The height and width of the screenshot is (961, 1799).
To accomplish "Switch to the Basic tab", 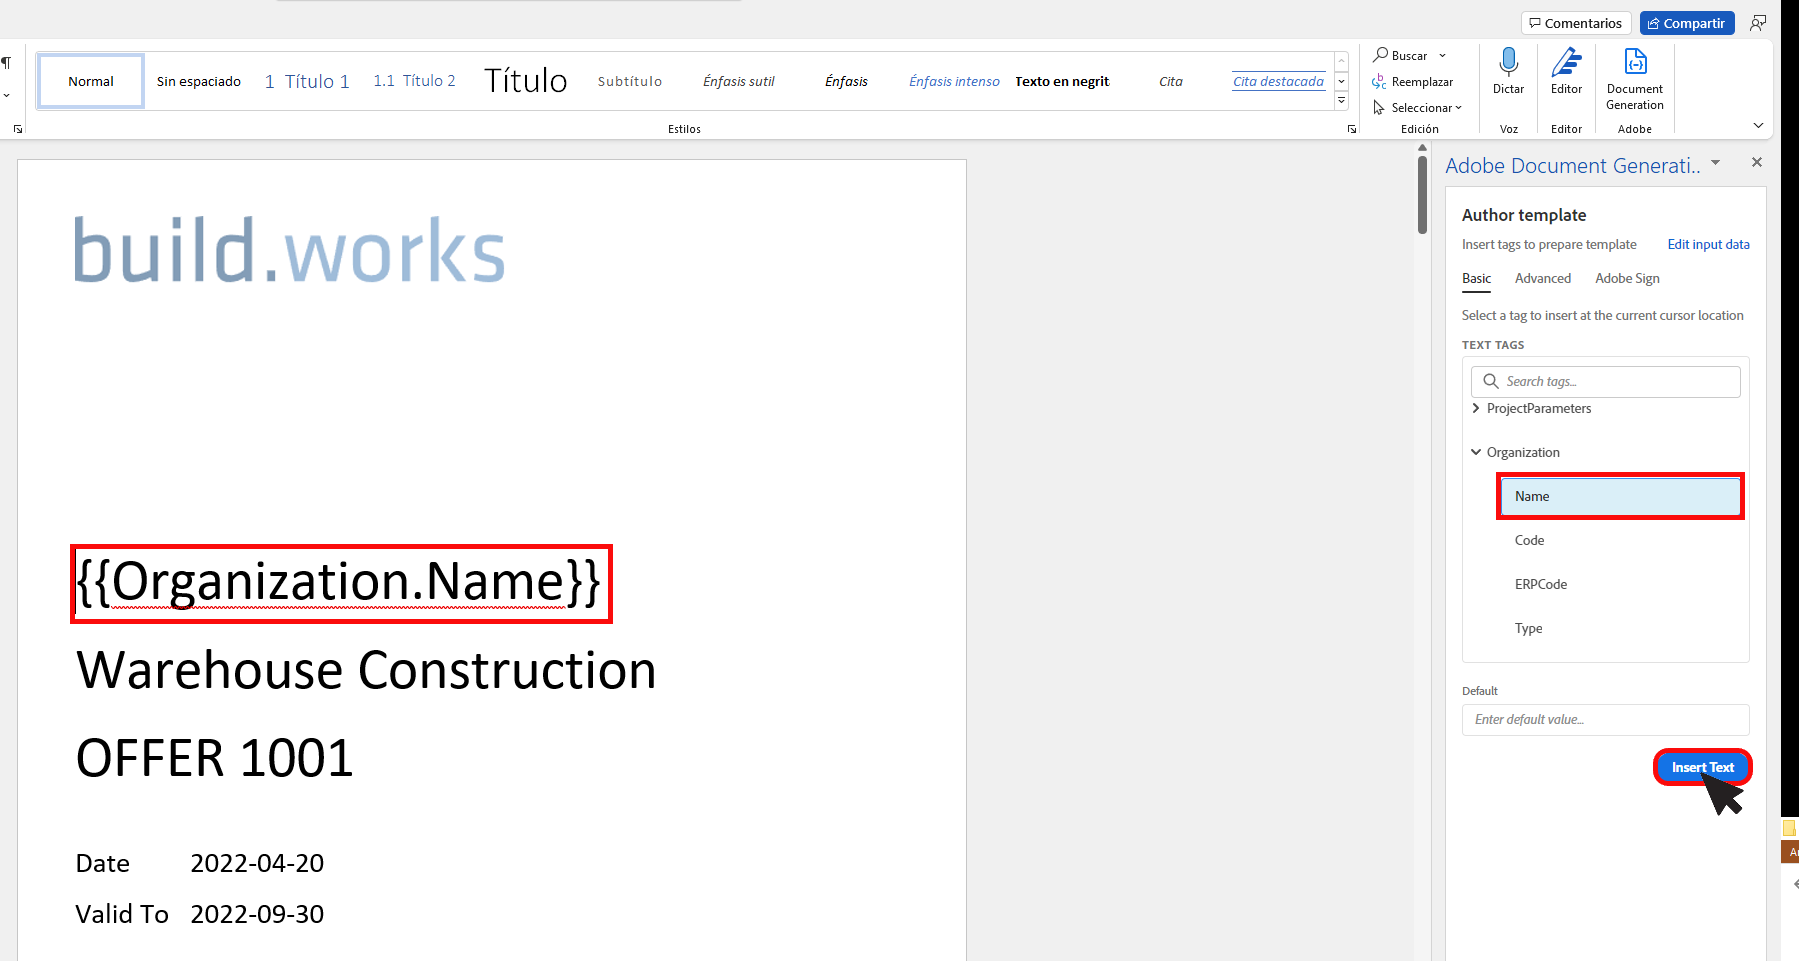I will tap(1476, 279).
